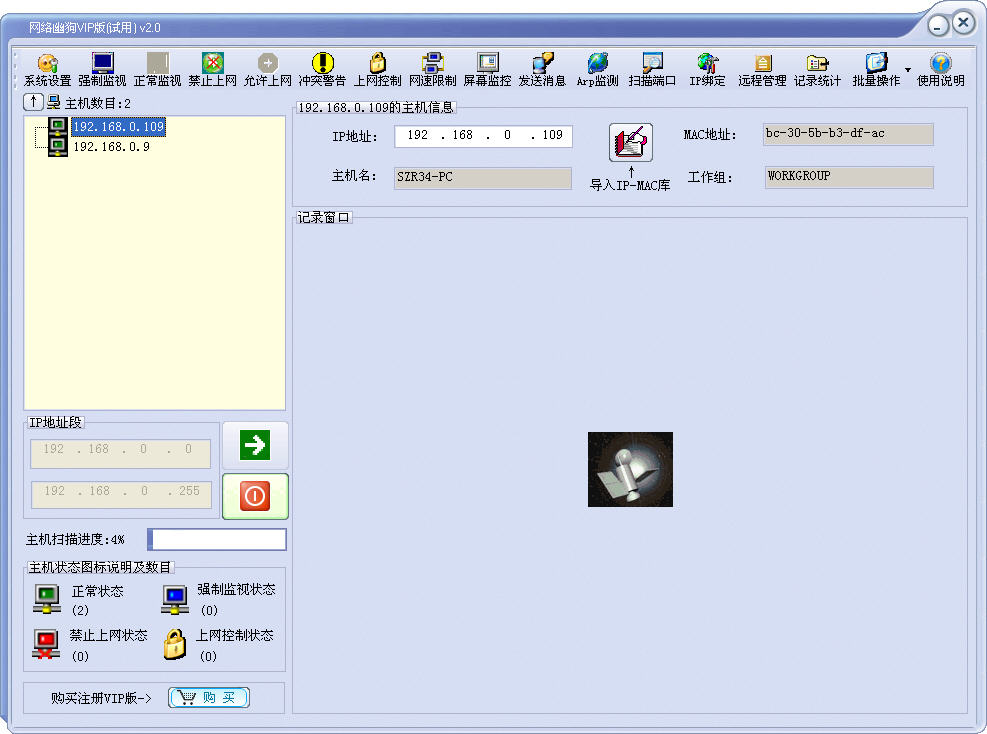Click the 上网控制 lock icon
Image resolution: width=987 pixels, height=734 pixels.
[x=377, y=69]
